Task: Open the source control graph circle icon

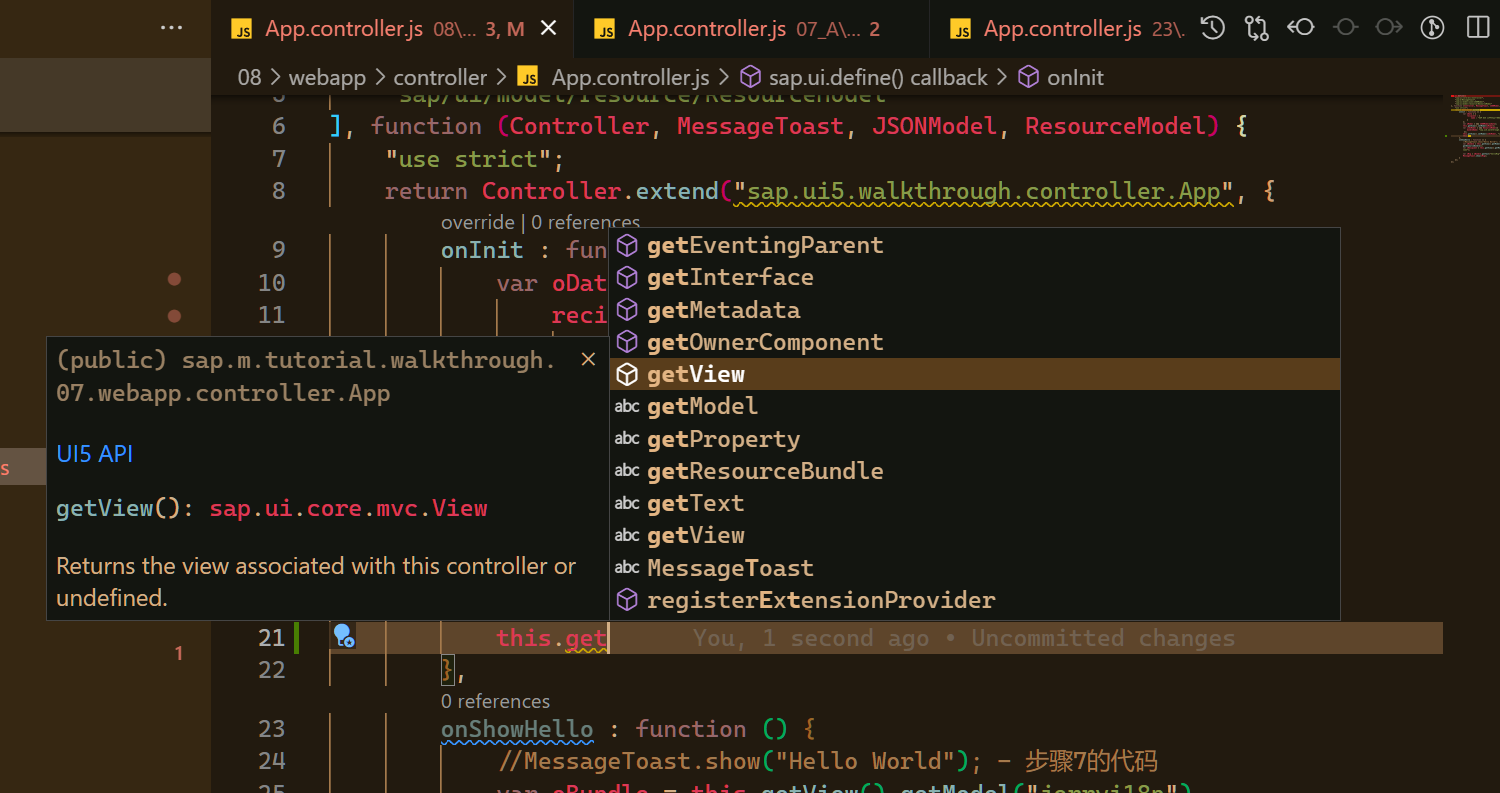Action: (1433, 28)
